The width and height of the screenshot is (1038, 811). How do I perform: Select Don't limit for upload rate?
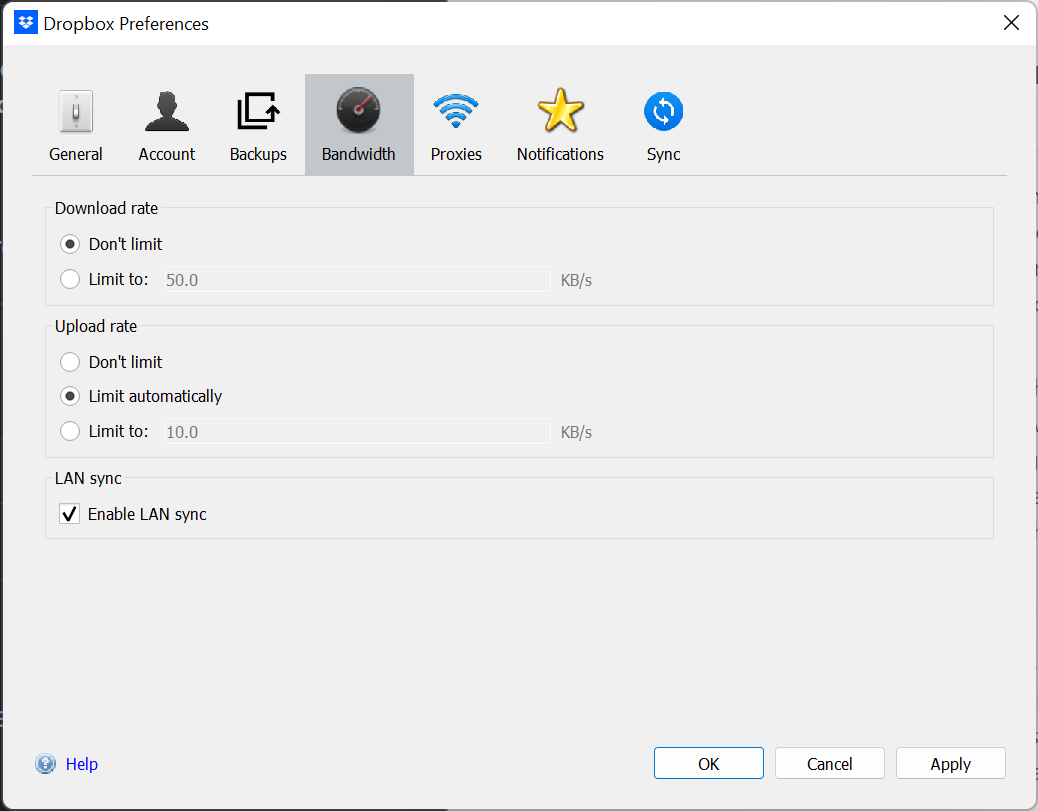(70, 361)
